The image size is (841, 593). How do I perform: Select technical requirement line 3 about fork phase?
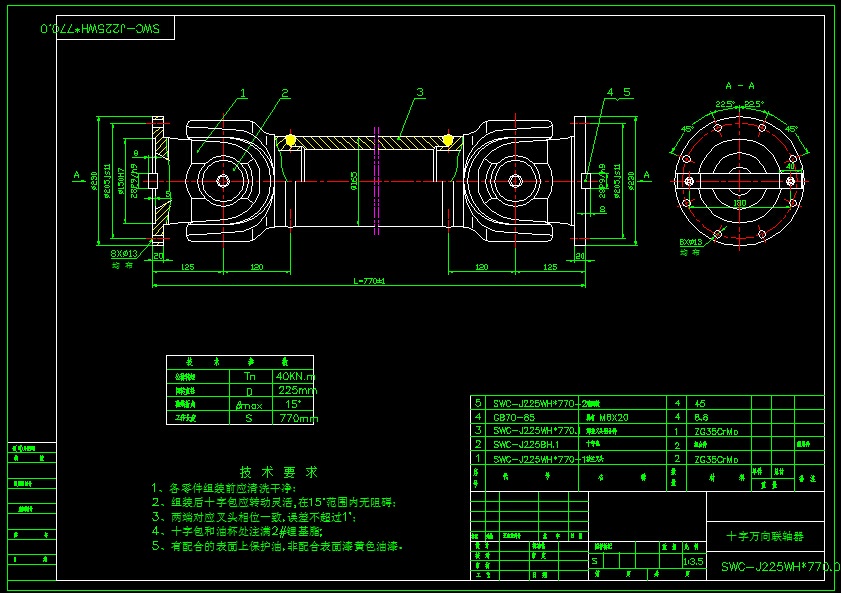click(x=254, y=517)
